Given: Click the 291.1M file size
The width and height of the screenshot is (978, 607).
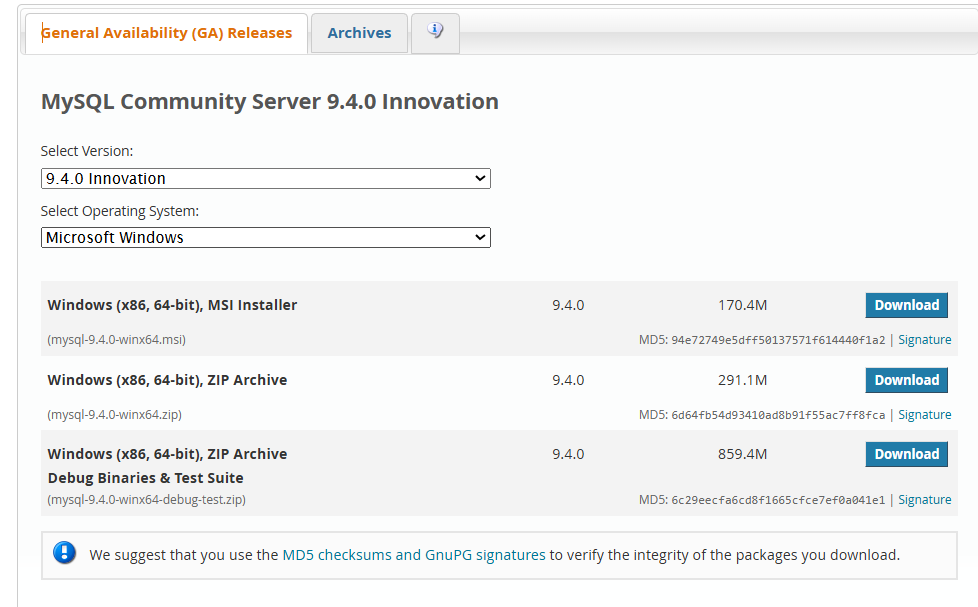Looking at the screenshot, I should pos(742,380).
